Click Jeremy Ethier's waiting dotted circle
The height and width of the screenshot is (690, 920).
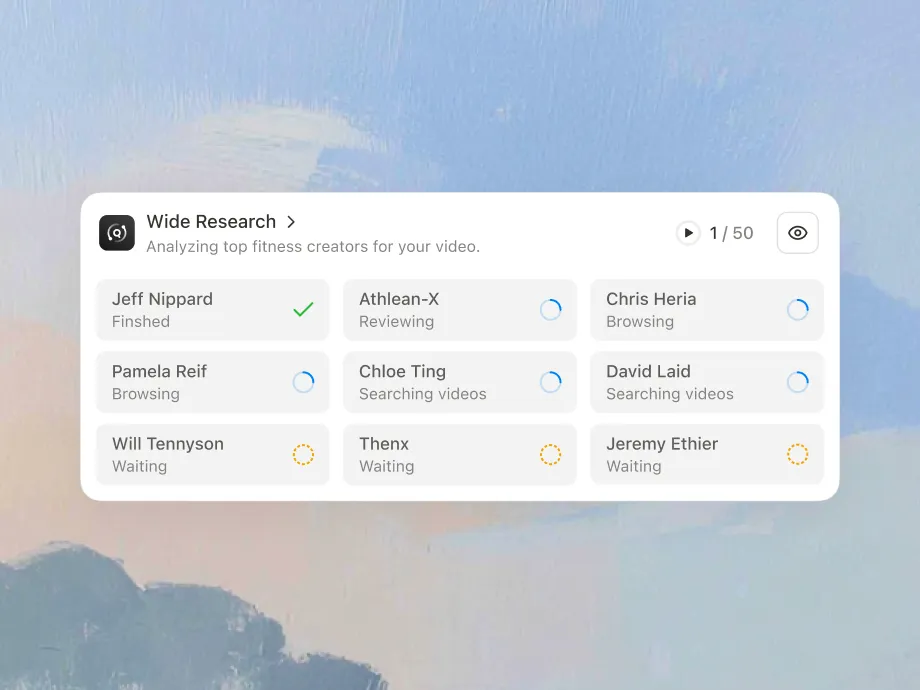click(x=797, y=455)
